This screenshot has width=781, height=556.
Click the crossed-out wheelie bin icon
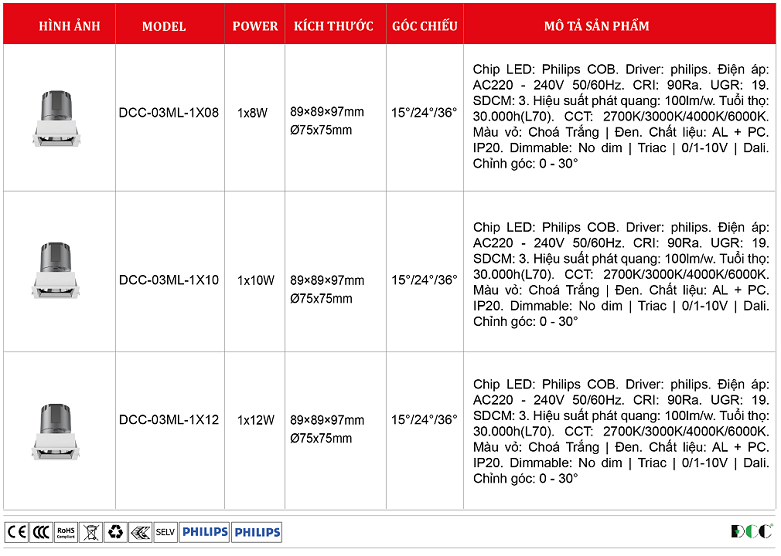tap(91, 532)
